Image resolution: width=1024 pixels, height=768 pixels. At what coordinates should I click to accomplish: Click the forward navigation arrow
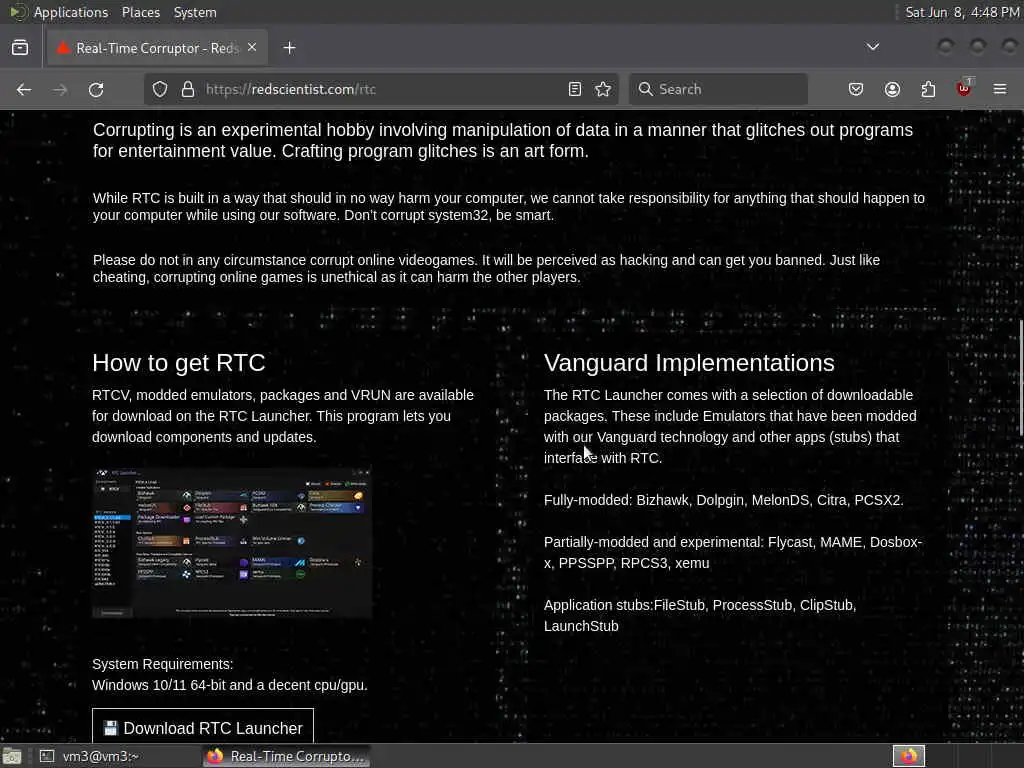(x=60, y=89)
